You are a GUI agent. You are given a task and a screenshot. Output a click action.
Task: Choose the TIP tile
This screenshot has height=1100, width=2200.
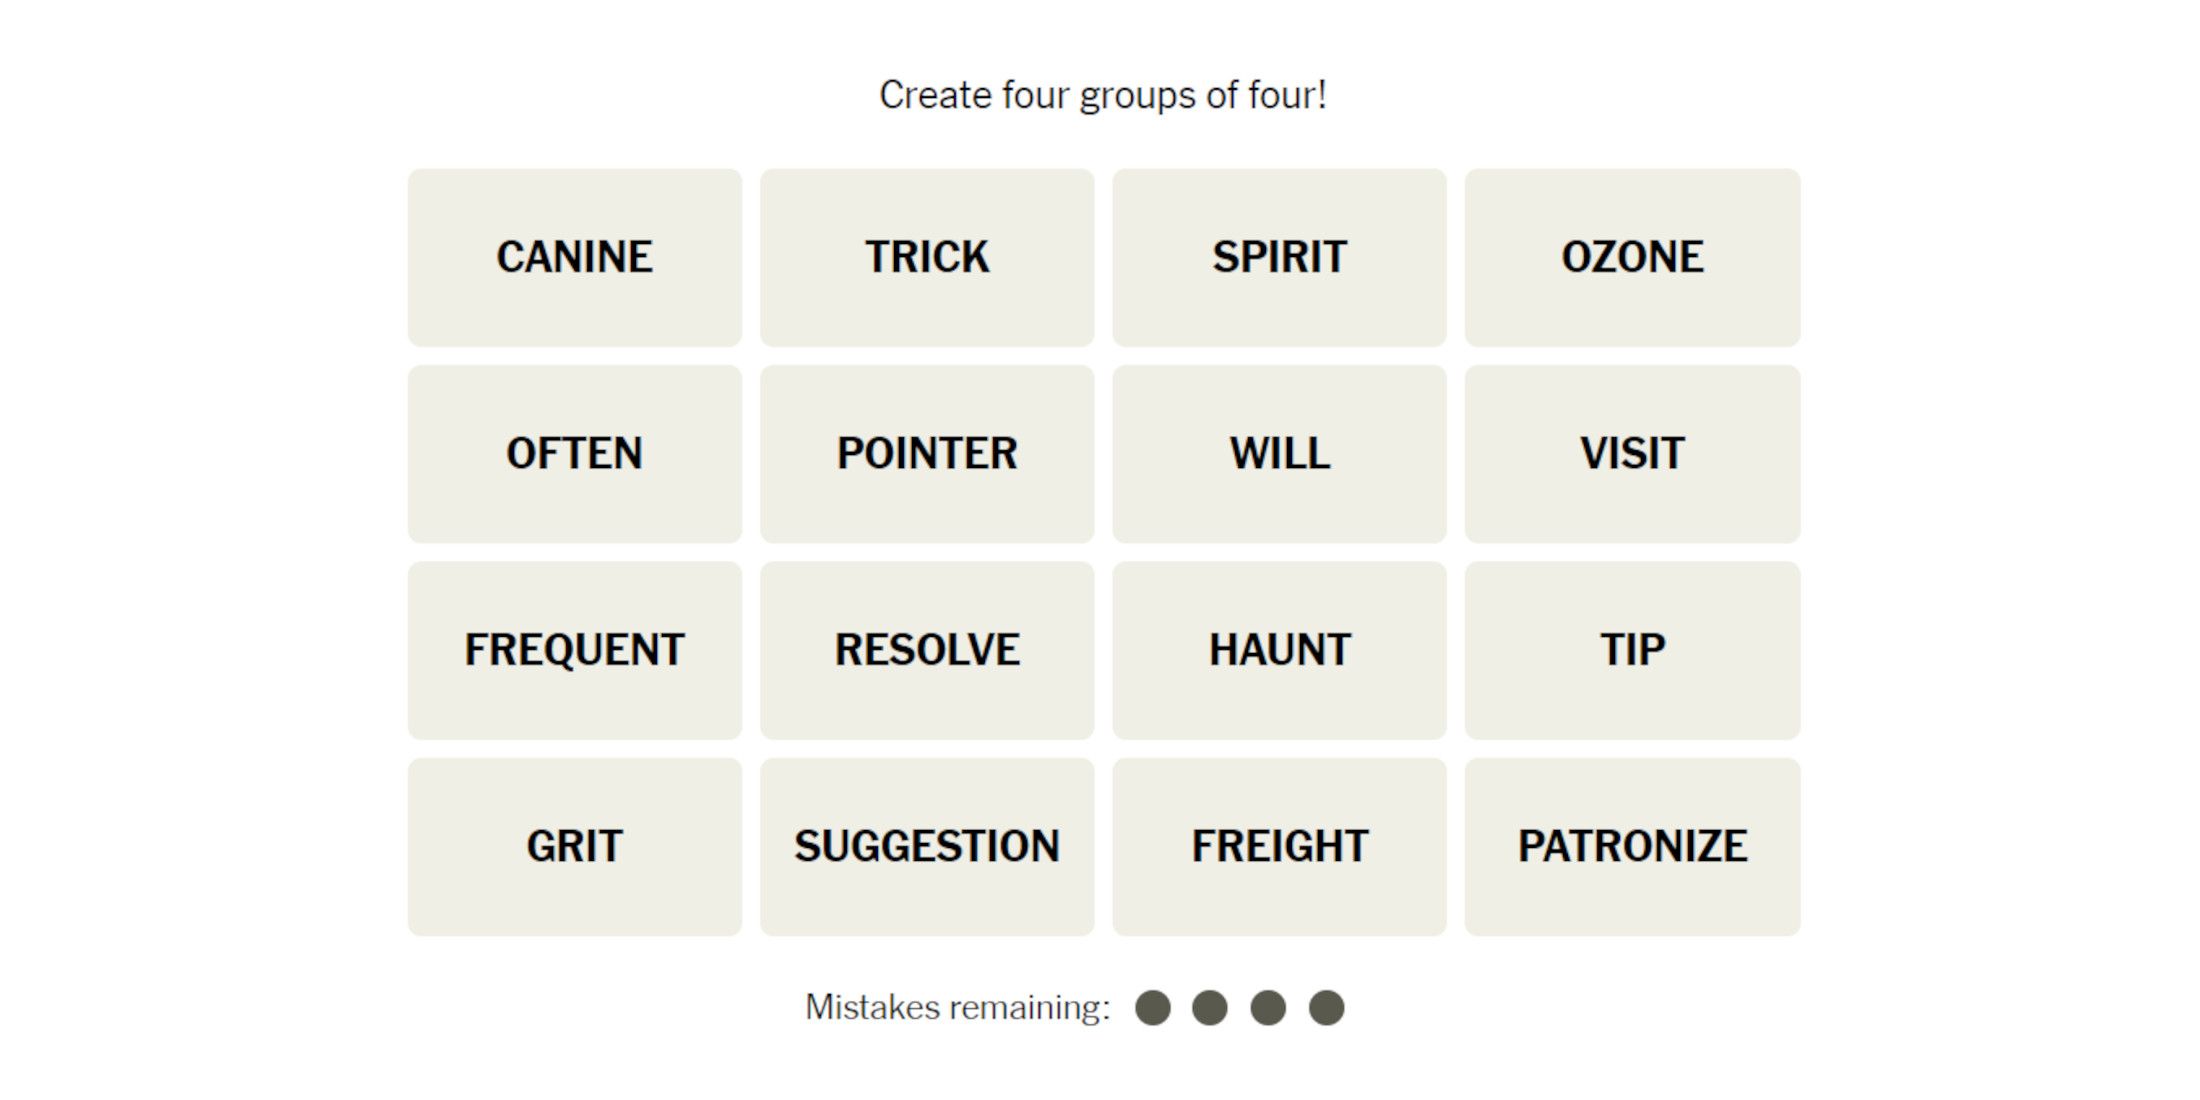[x=1632, y=650]
